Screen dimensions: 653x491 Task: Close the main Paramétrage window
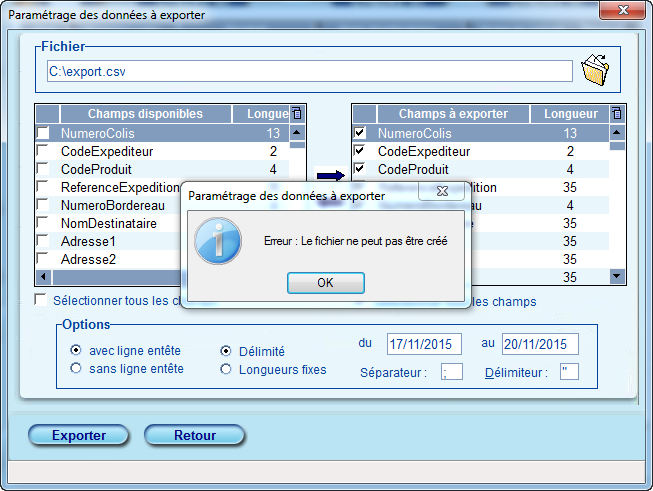[623, 10]
